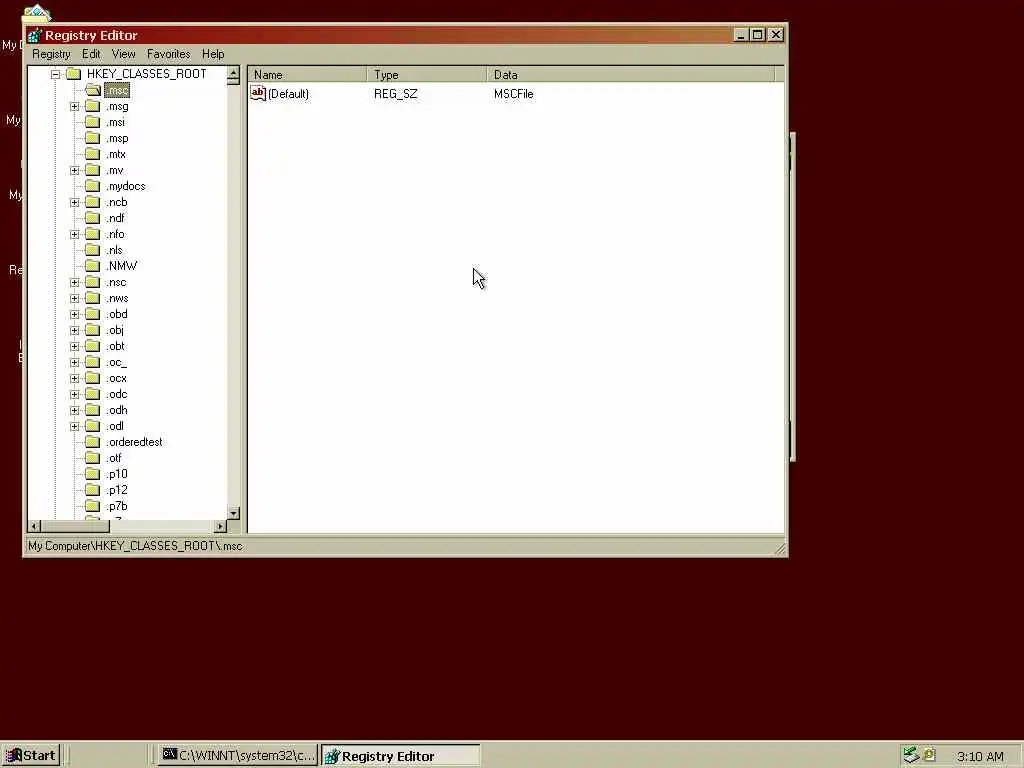The width and height of the screenshot is (1024, 768).
Task: Expand the .mv key
Action: [x=74, y=170]
